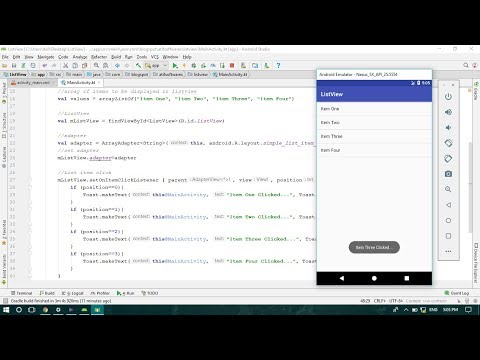The width and height of the screenshot is (480, 360).
Task: Open the File menu
Action: click(x=5, y=57)
